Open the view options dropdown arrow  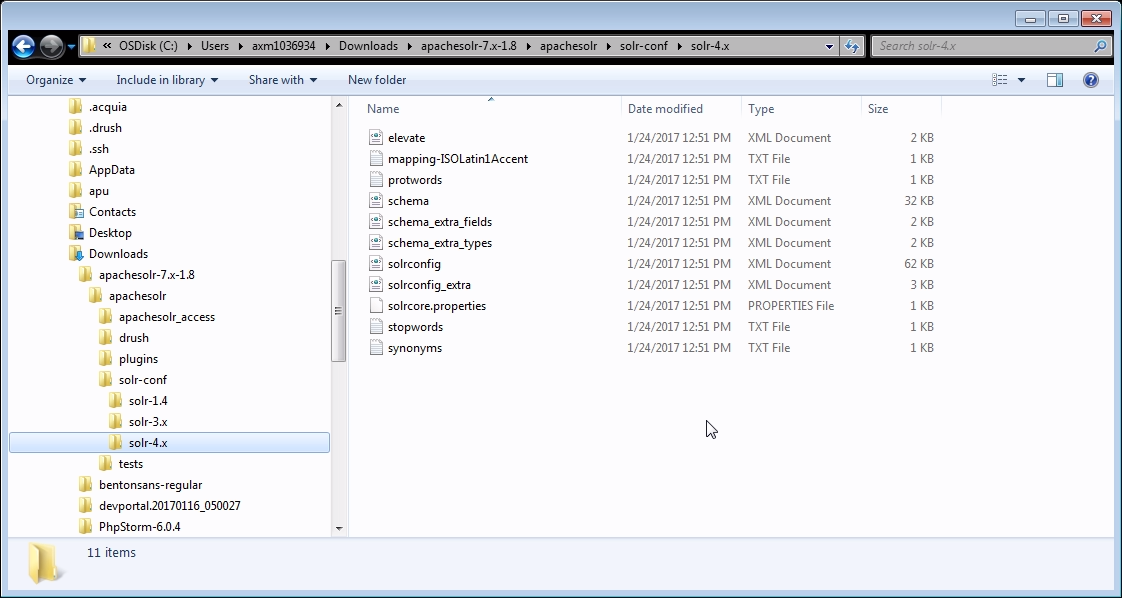click(1021, 80)
